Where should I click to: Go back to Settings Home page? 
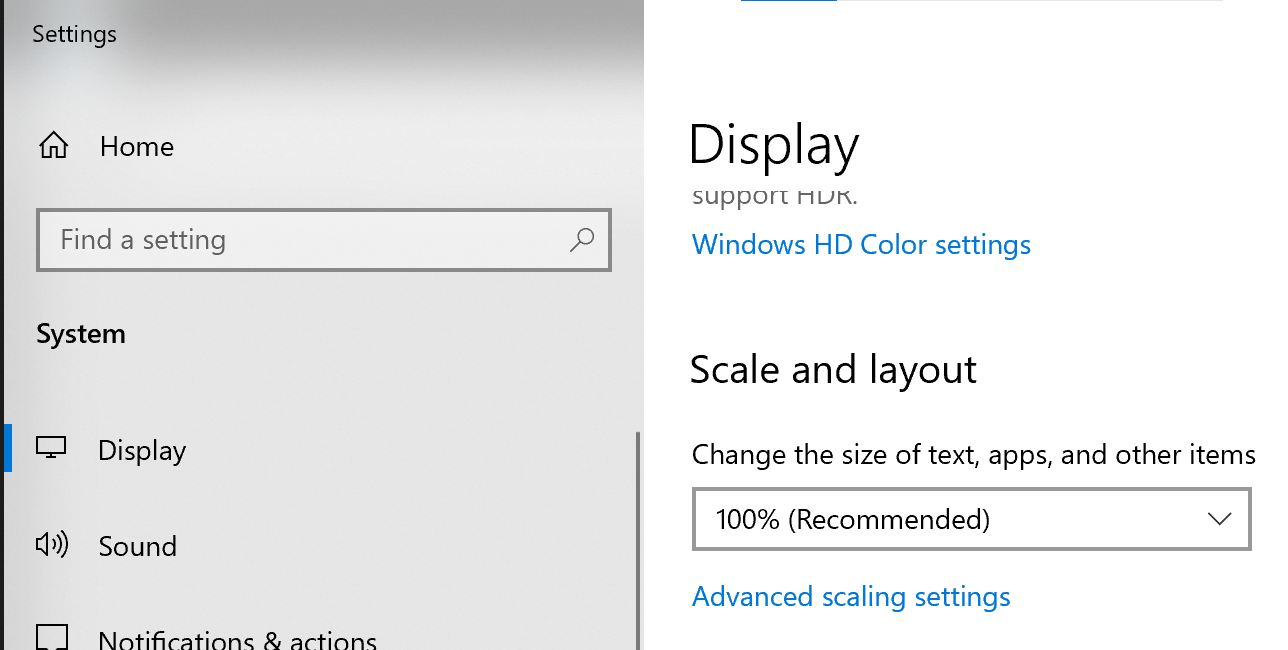[136, 145]
